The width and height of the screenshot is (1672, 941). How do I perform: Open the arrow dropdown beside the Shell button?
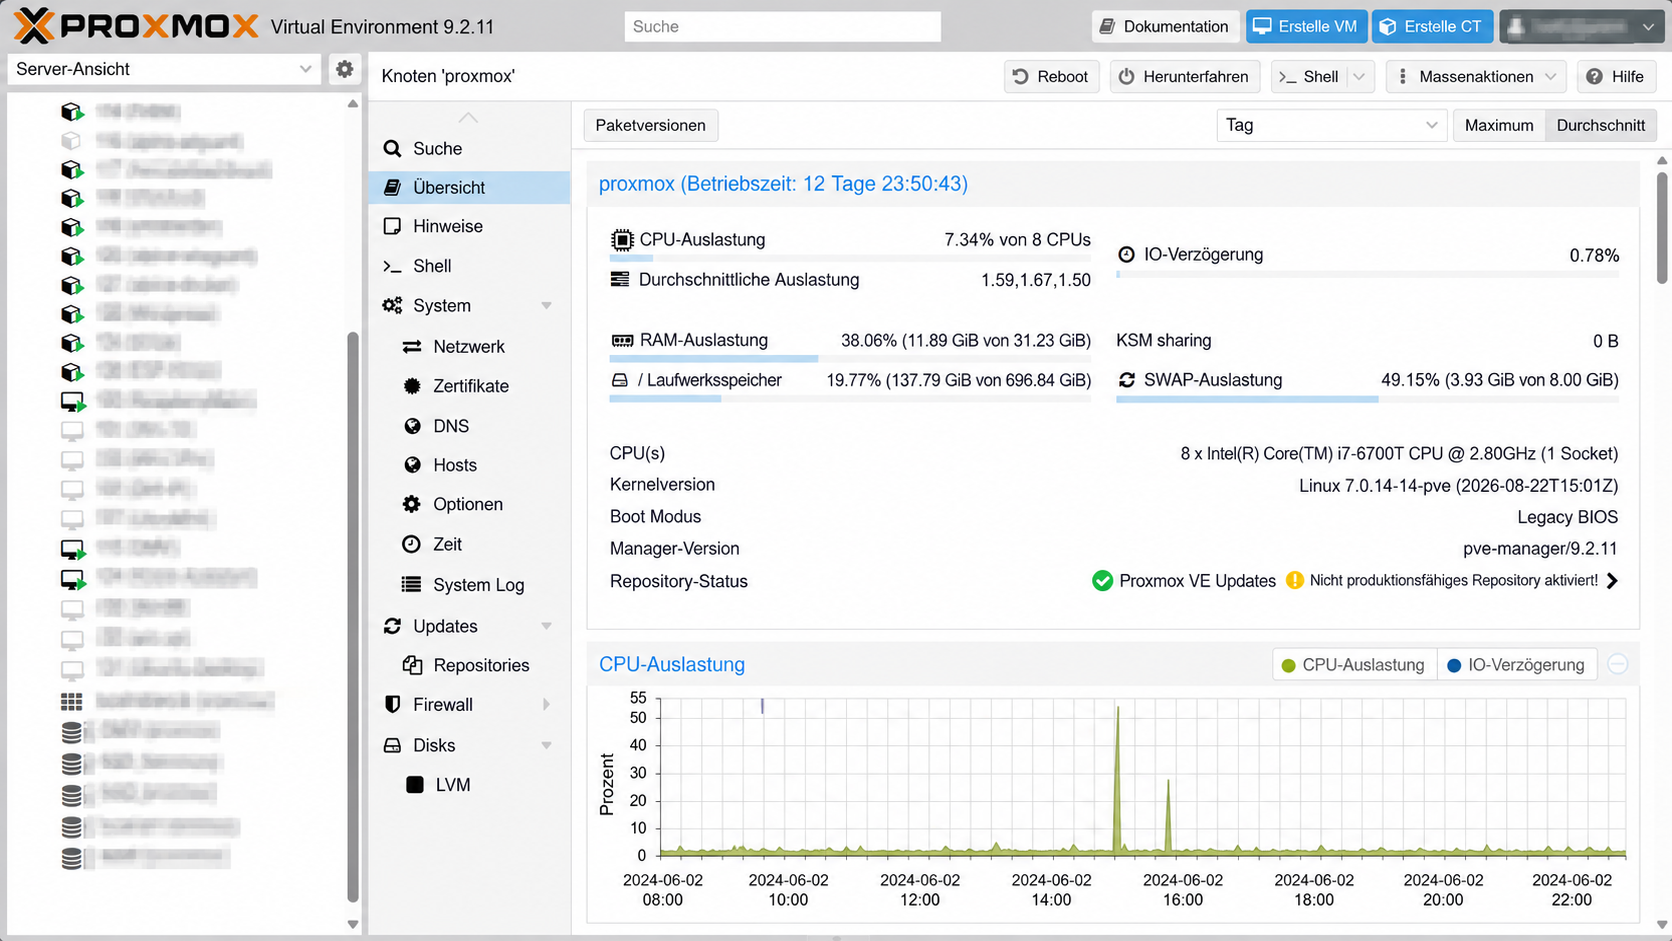point(1360,76)
